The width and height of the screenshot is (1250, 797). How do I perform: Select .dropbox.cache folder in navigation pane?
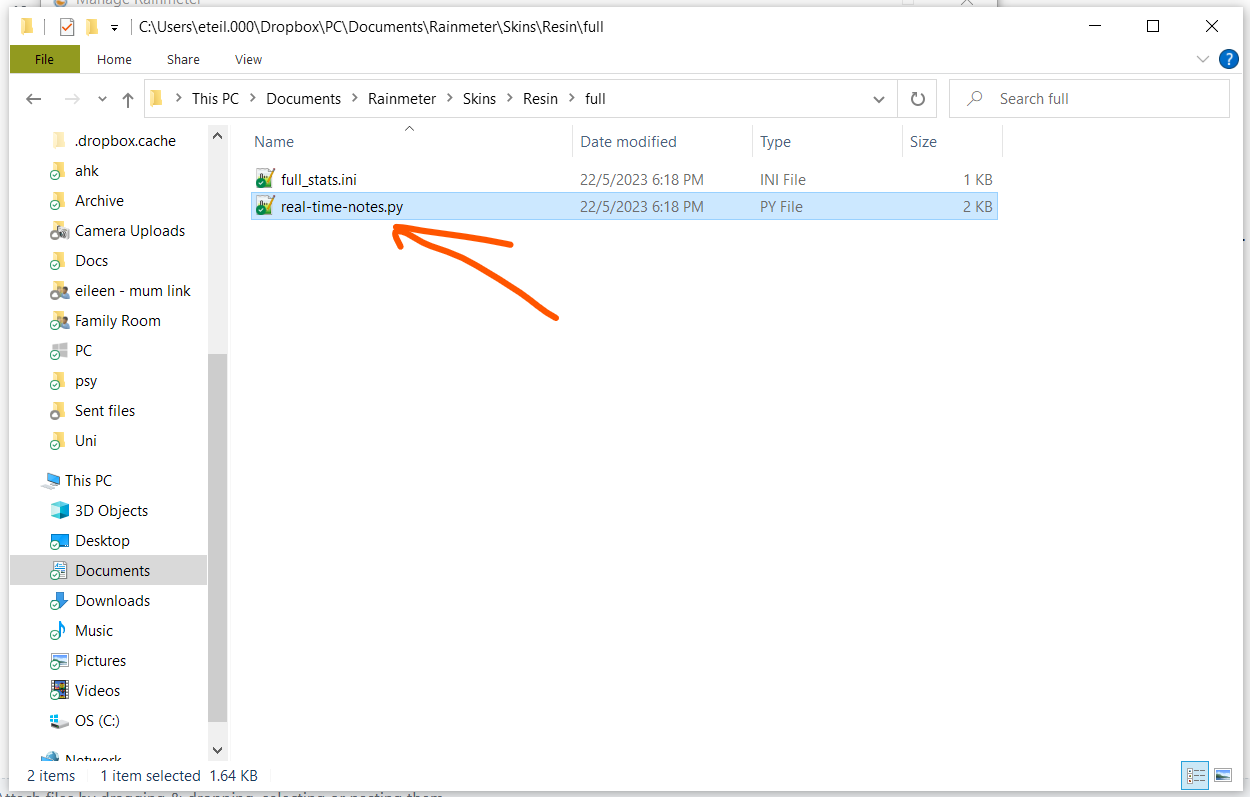(125, 141)
